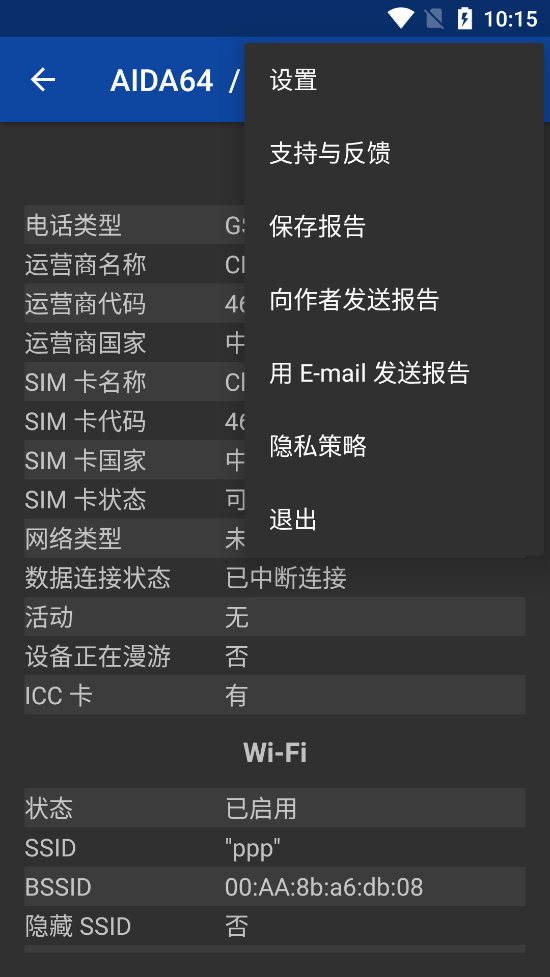Tap the back arrow icon
This screenshot has height=977, width=550.
pyautogui.click(x=43, y=80)
